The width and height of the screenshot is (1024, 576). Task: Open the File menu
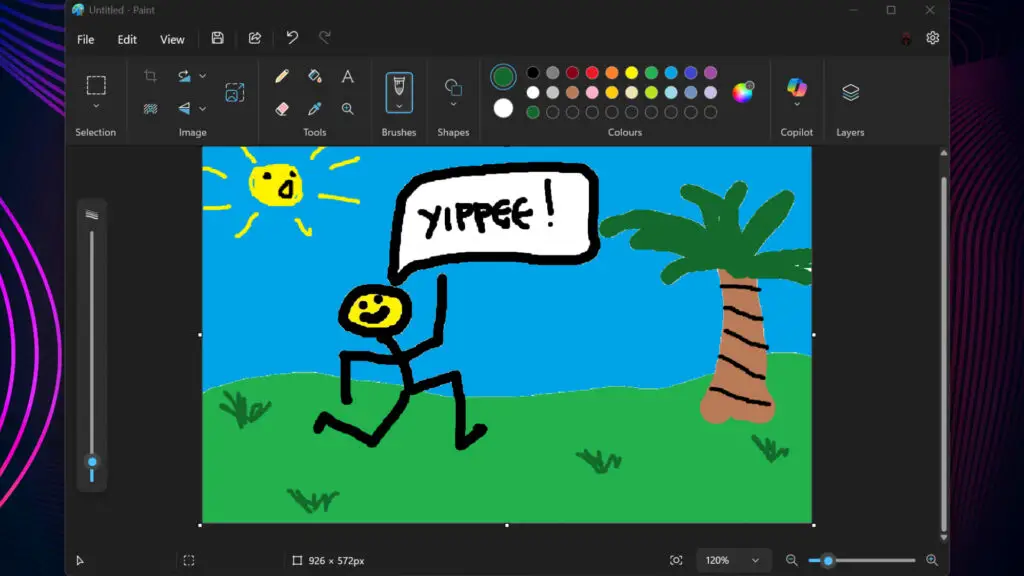[x=85, y=40]
